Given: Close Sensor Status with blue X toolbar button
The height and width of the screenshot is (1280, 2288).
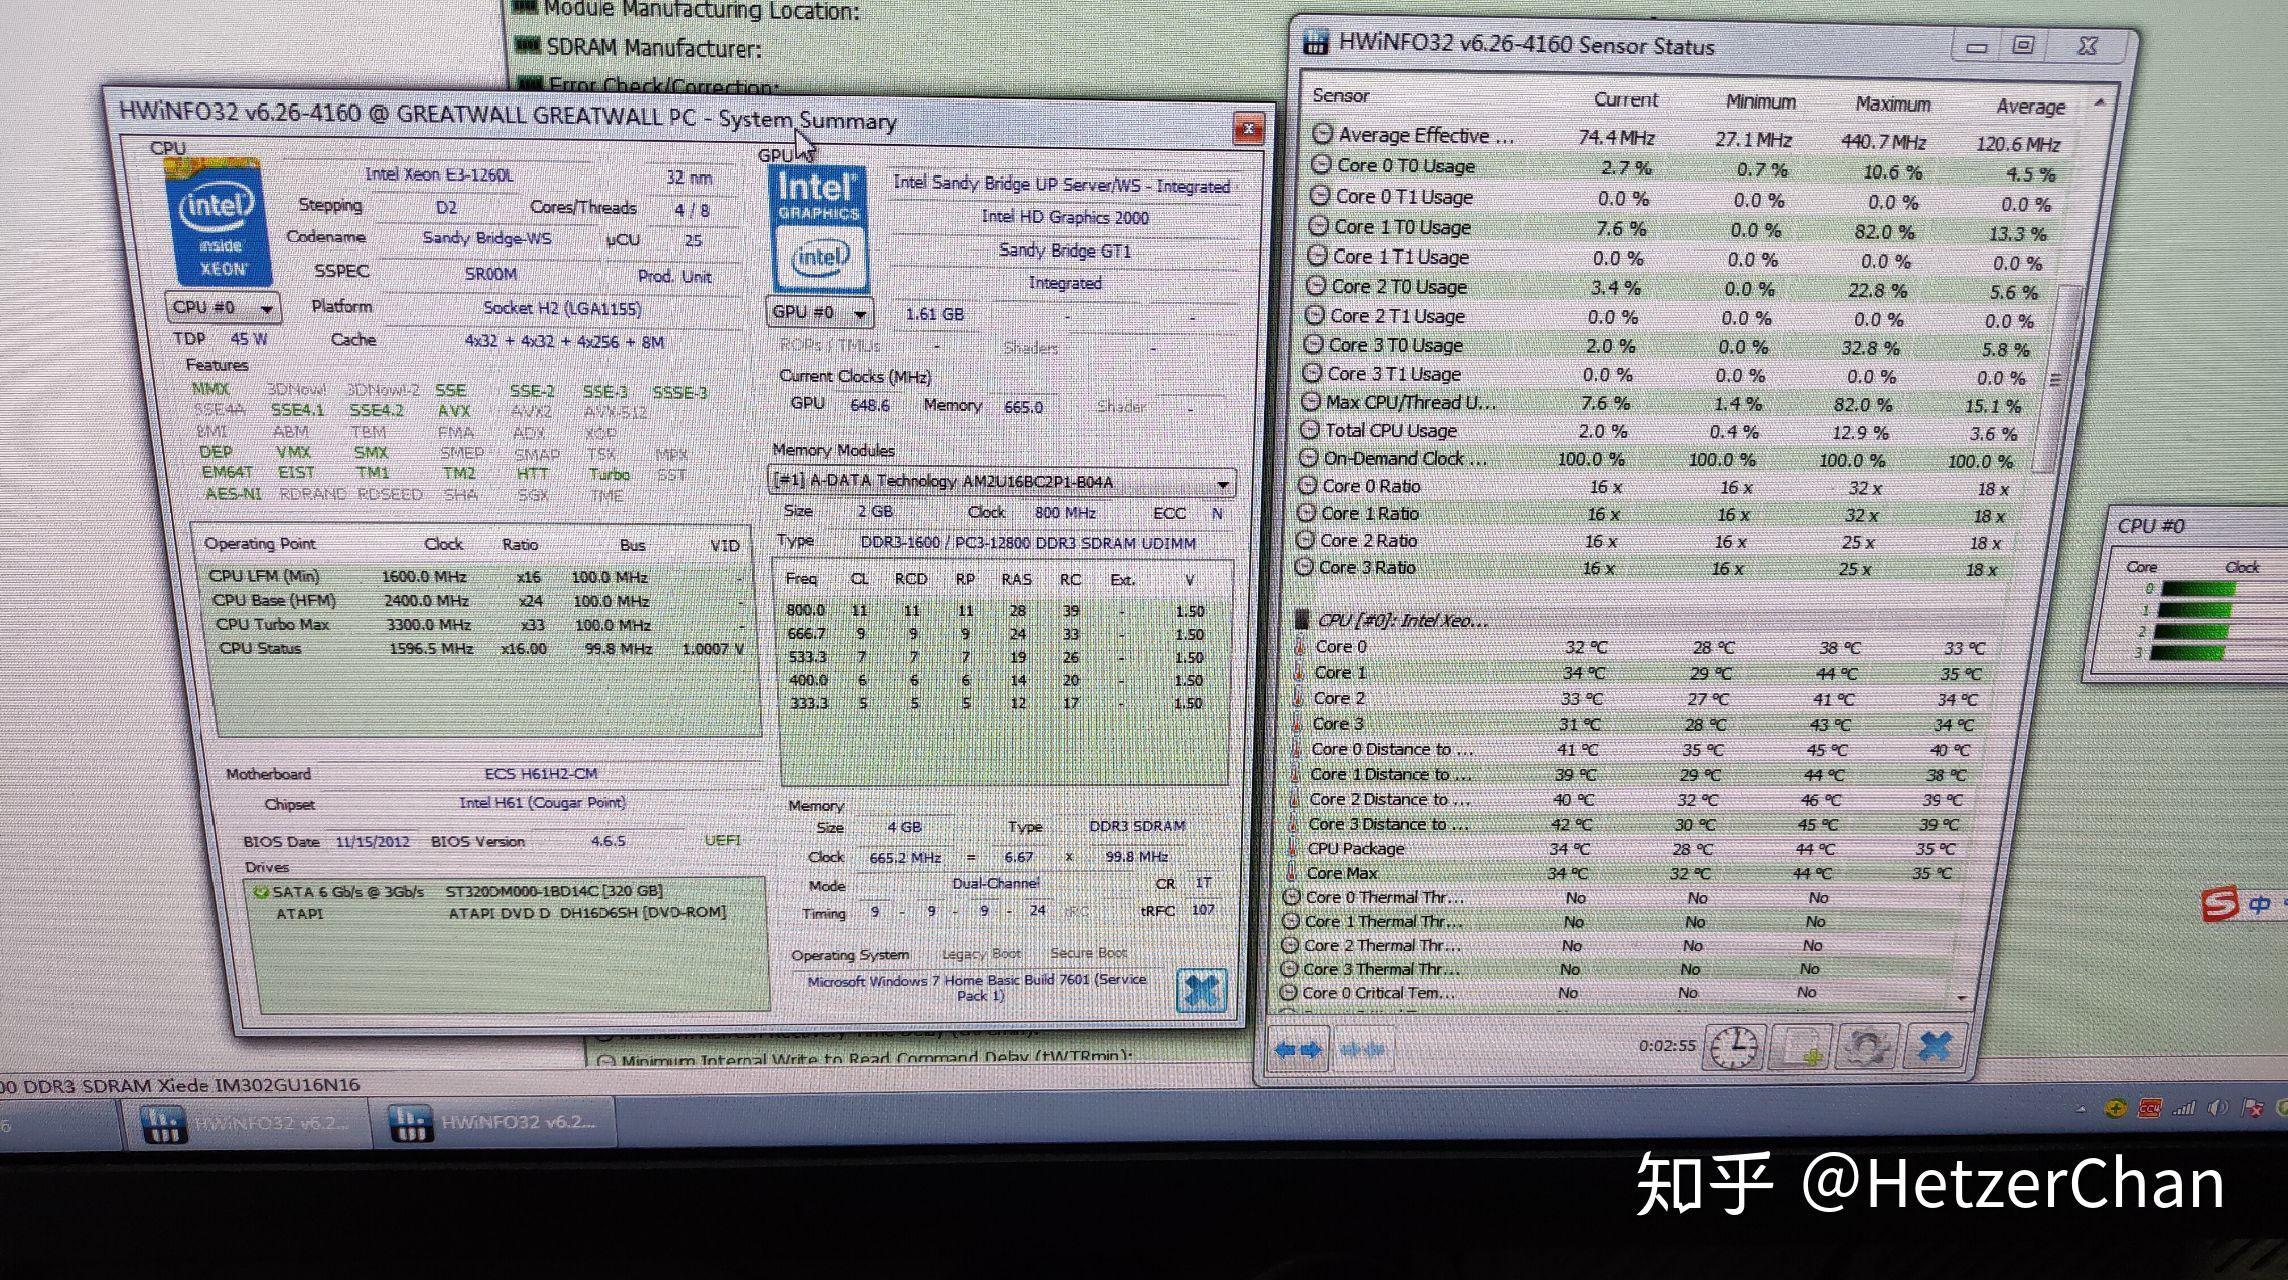Looking at the screenshot, I should 1935,1047.
